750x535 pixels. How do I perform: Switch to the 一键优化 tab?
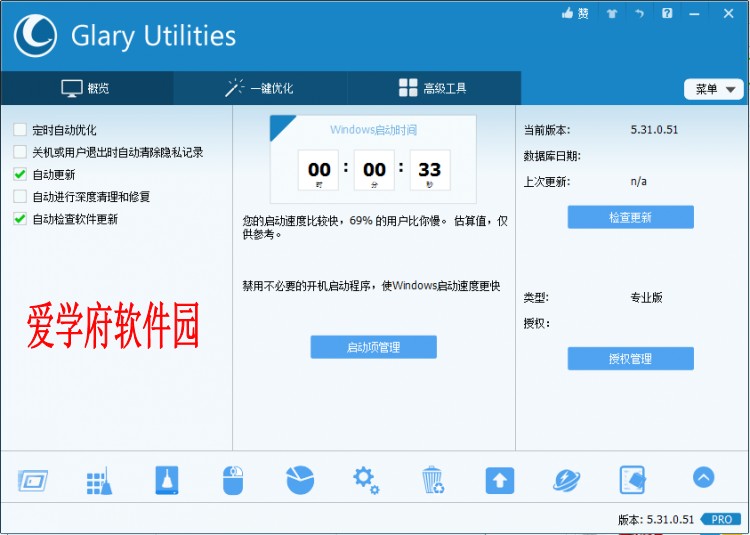tap(260, 88)
